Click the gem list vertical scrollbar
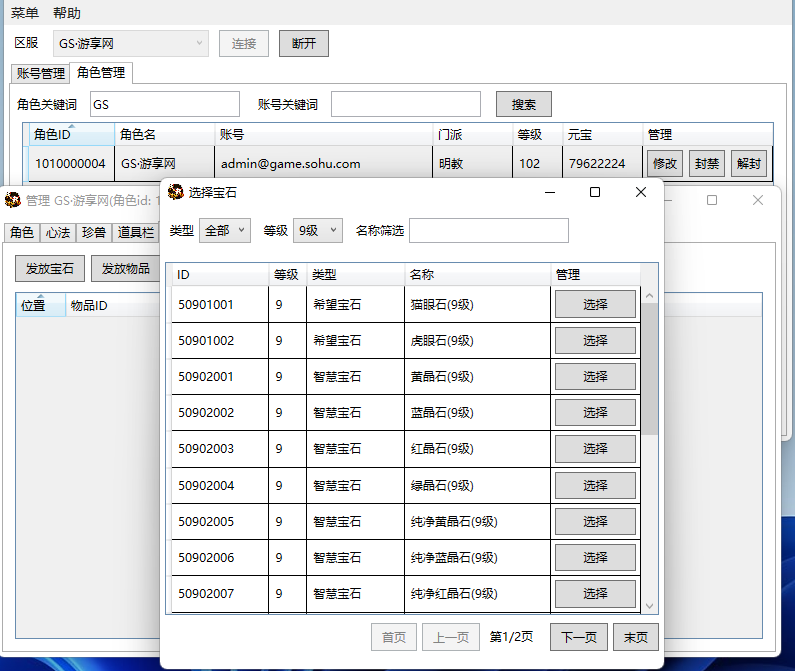The height and width of the screenshot is (671, 795). click(x=649, y=370)
